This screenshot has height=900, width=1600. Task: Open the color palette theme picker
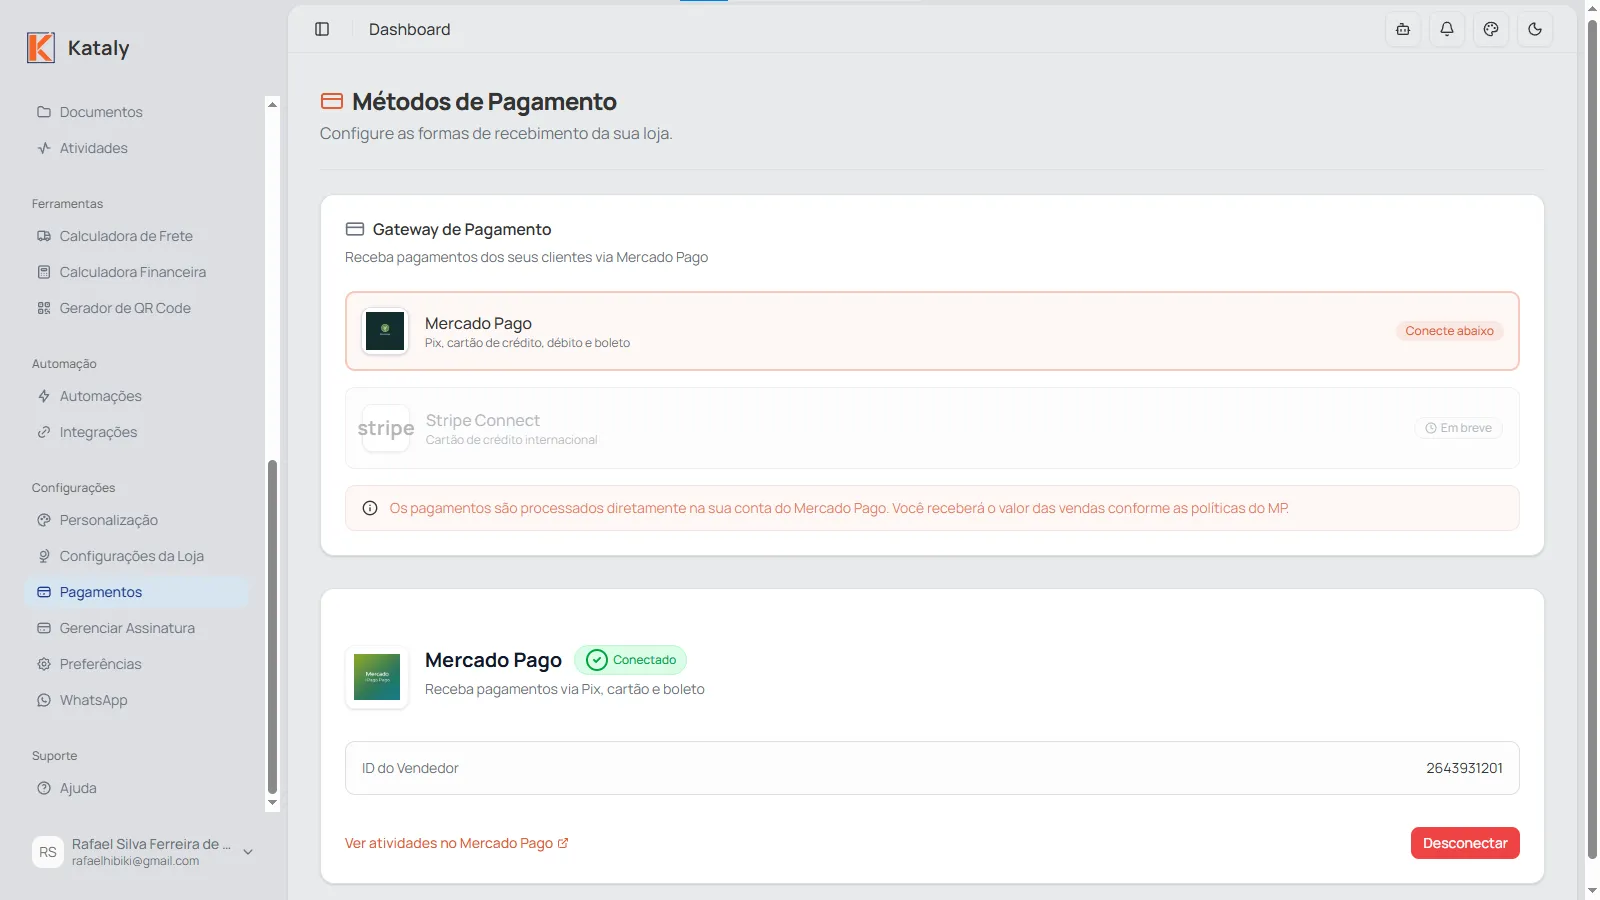point(1491,29)
